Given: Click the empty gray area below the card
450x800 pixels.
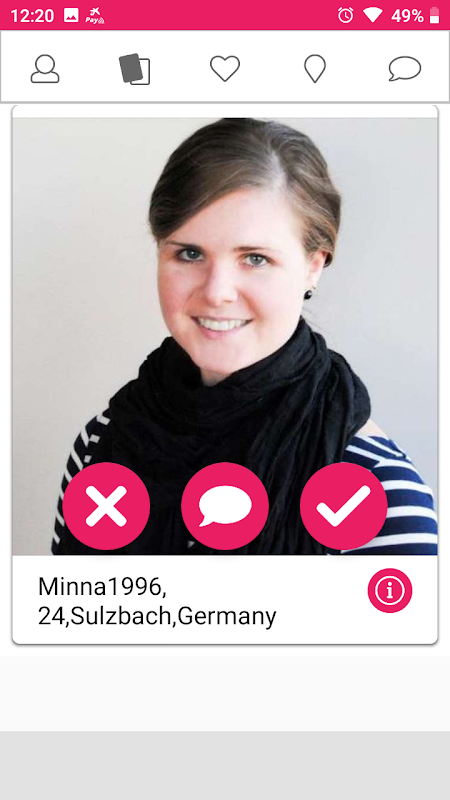Looking at the screenshot, I should [x=225, y=765].
